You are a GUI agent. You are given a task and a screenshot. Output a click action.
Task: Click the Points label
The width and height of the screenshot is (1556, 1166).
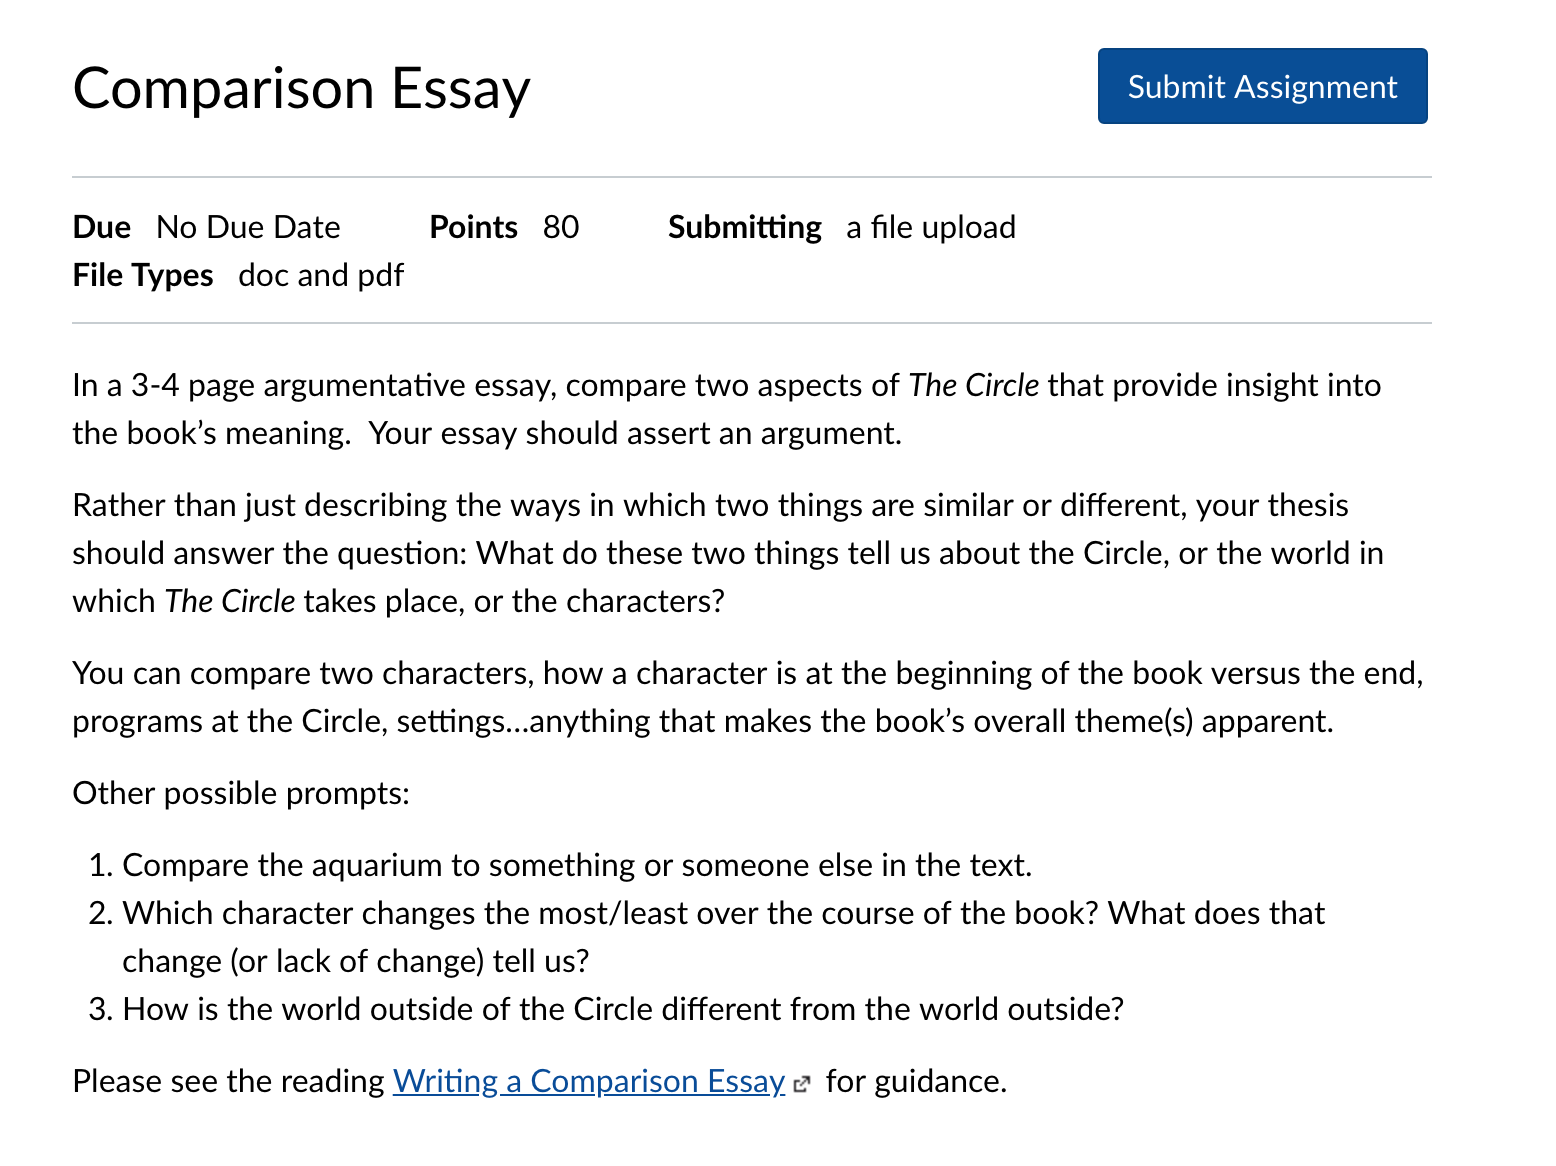(x=474, y=227)
